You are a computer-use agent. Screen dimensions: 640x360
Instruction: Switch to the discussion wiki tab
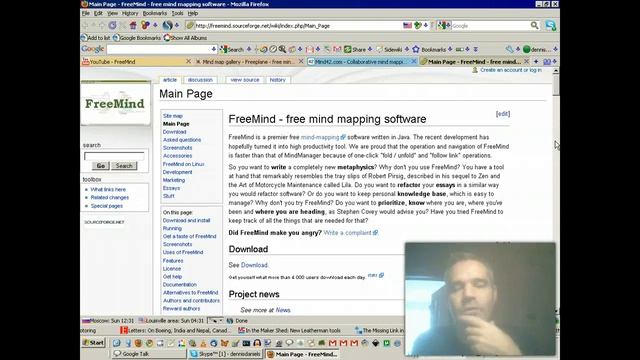[200, 80]
